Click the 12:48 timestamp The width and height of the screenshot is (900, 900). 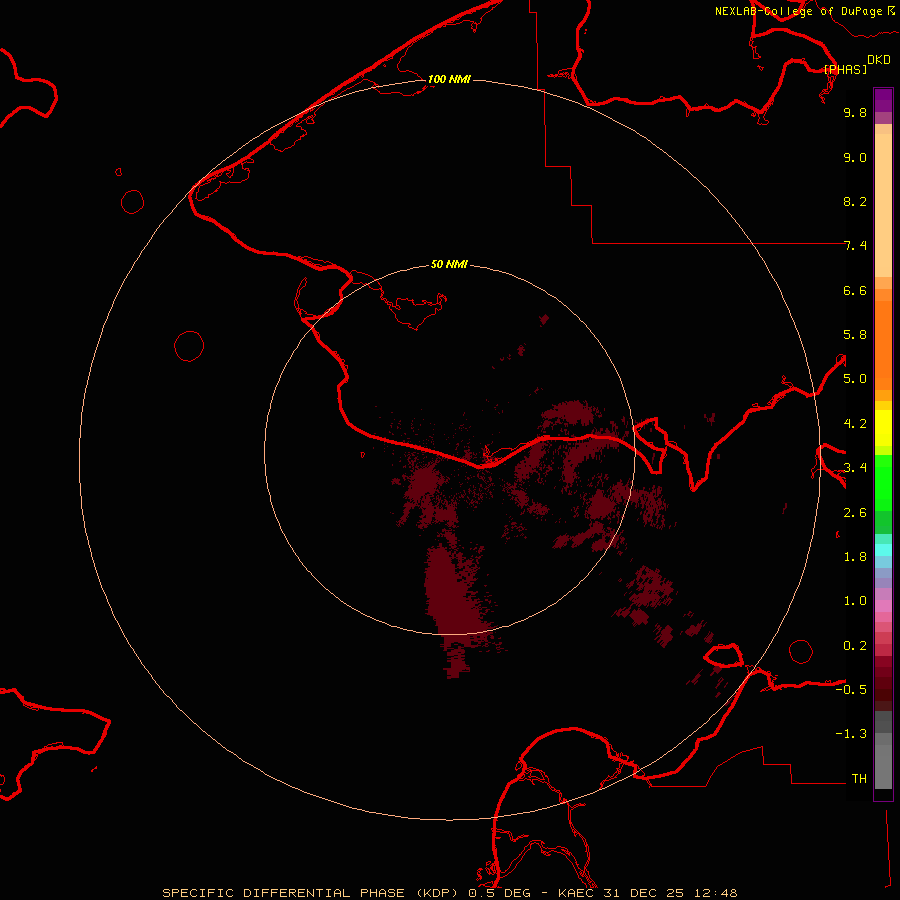pos(714,893)
